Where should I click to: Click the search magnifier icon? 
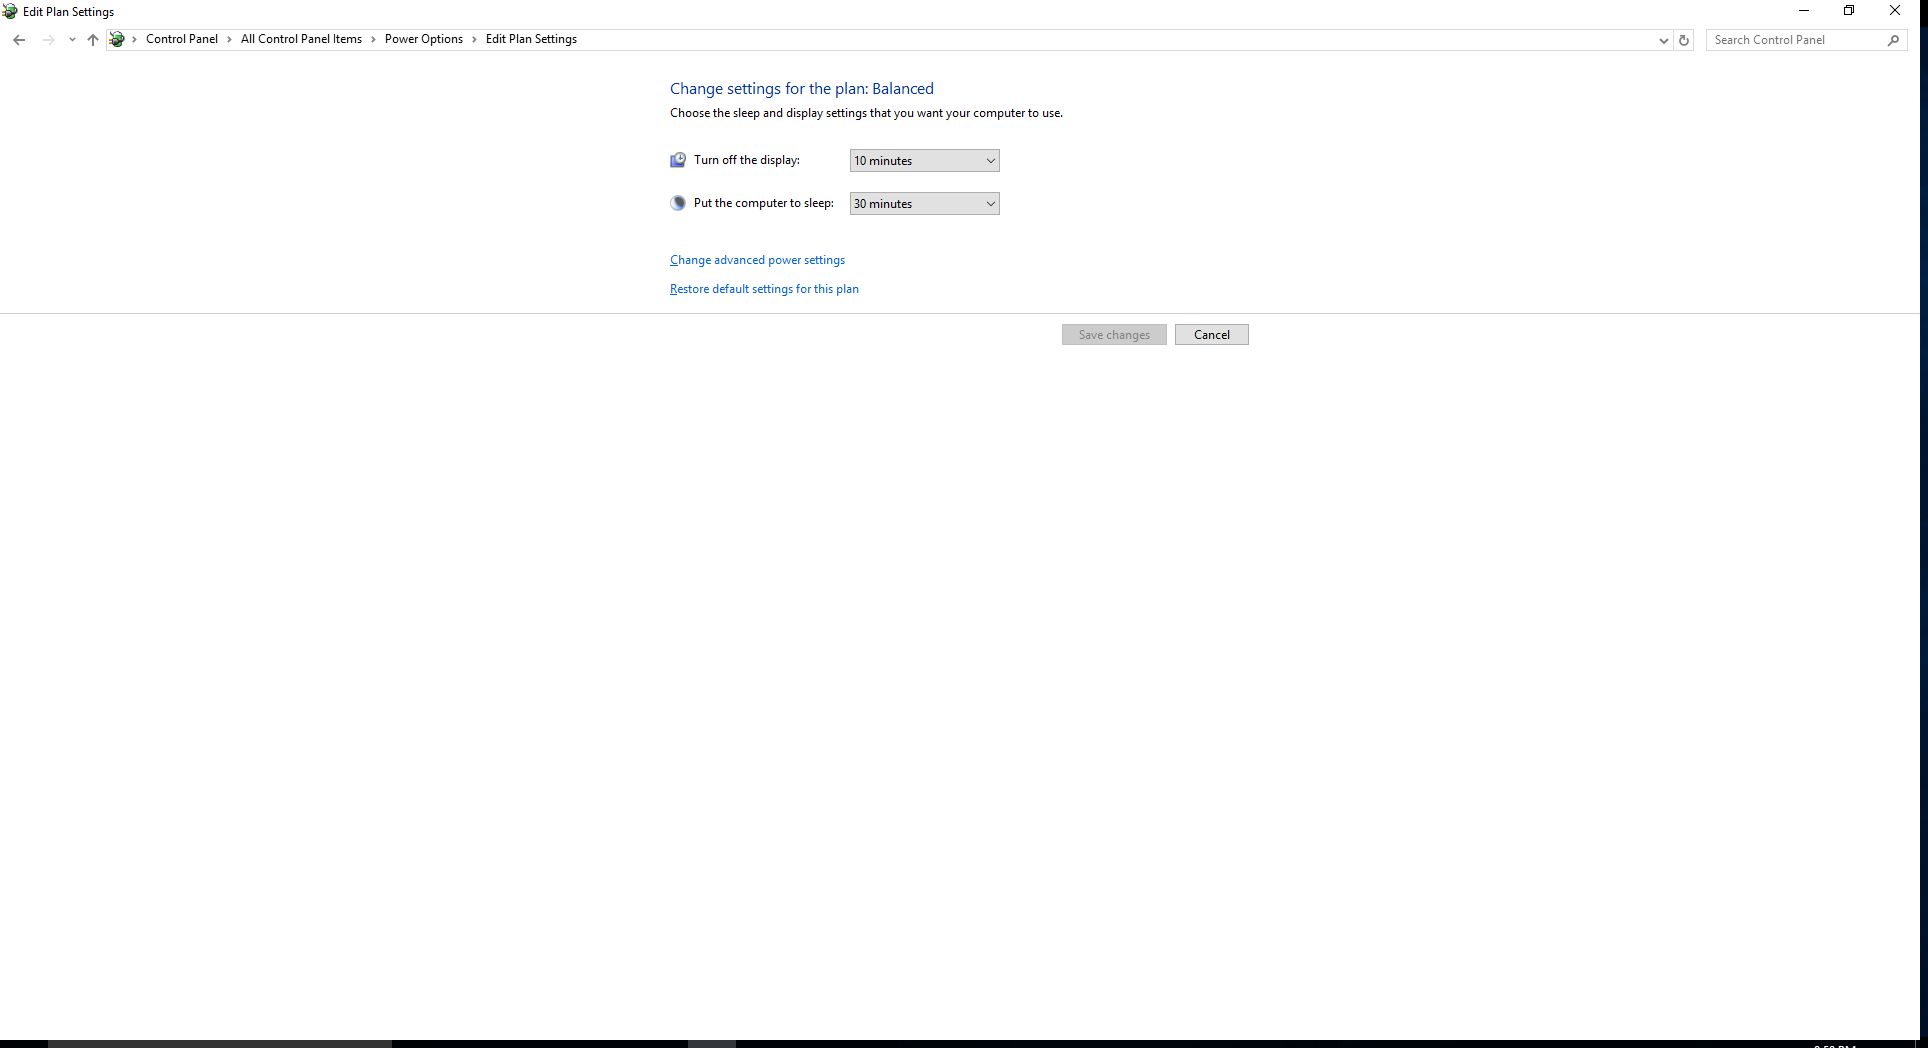tap(1893, 40)
